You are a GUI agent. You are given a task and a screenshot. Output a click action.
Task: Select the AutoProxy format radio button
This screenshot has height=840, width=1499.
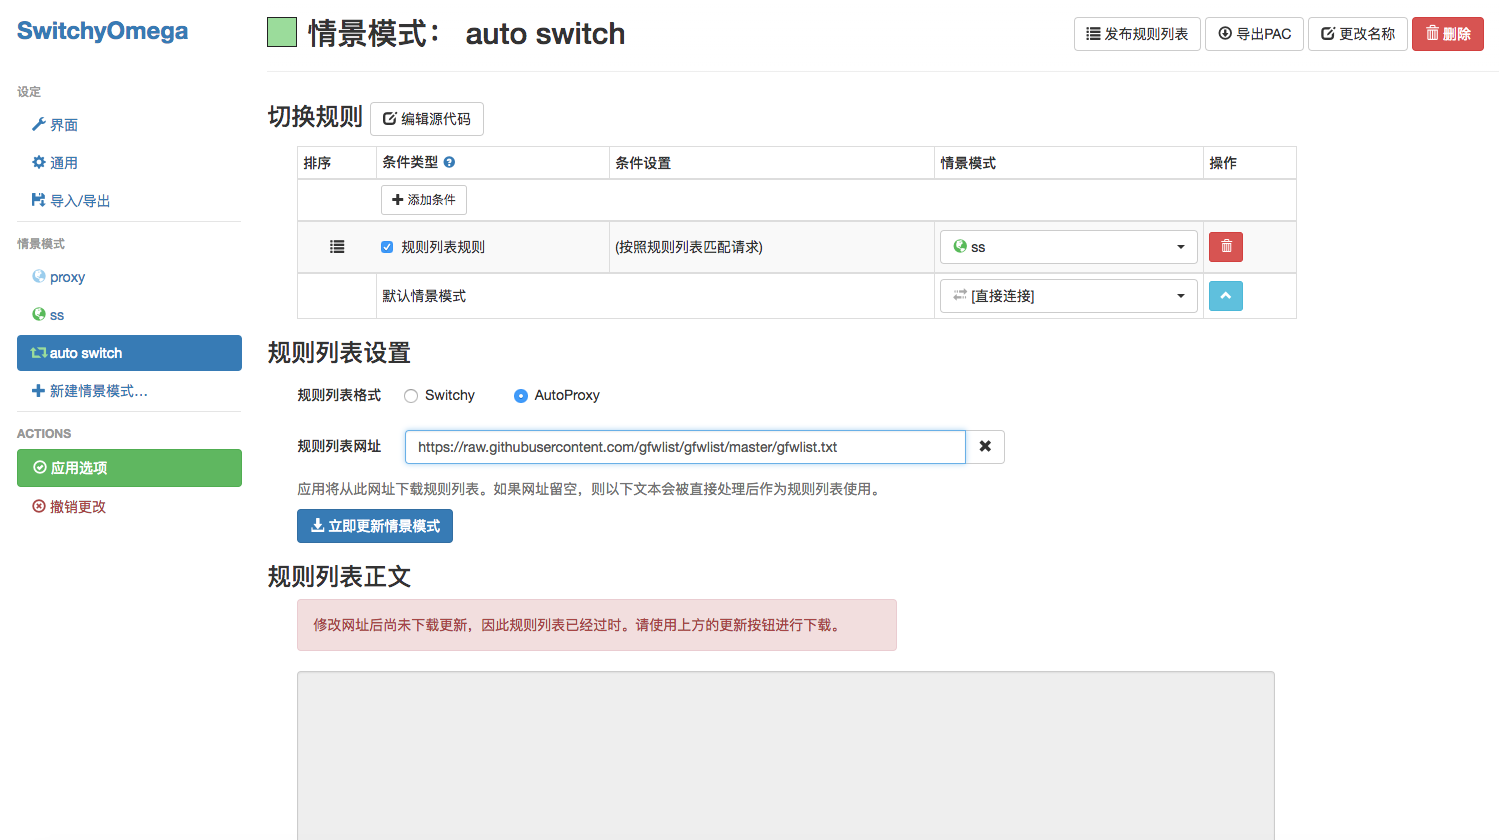point(521,396)
